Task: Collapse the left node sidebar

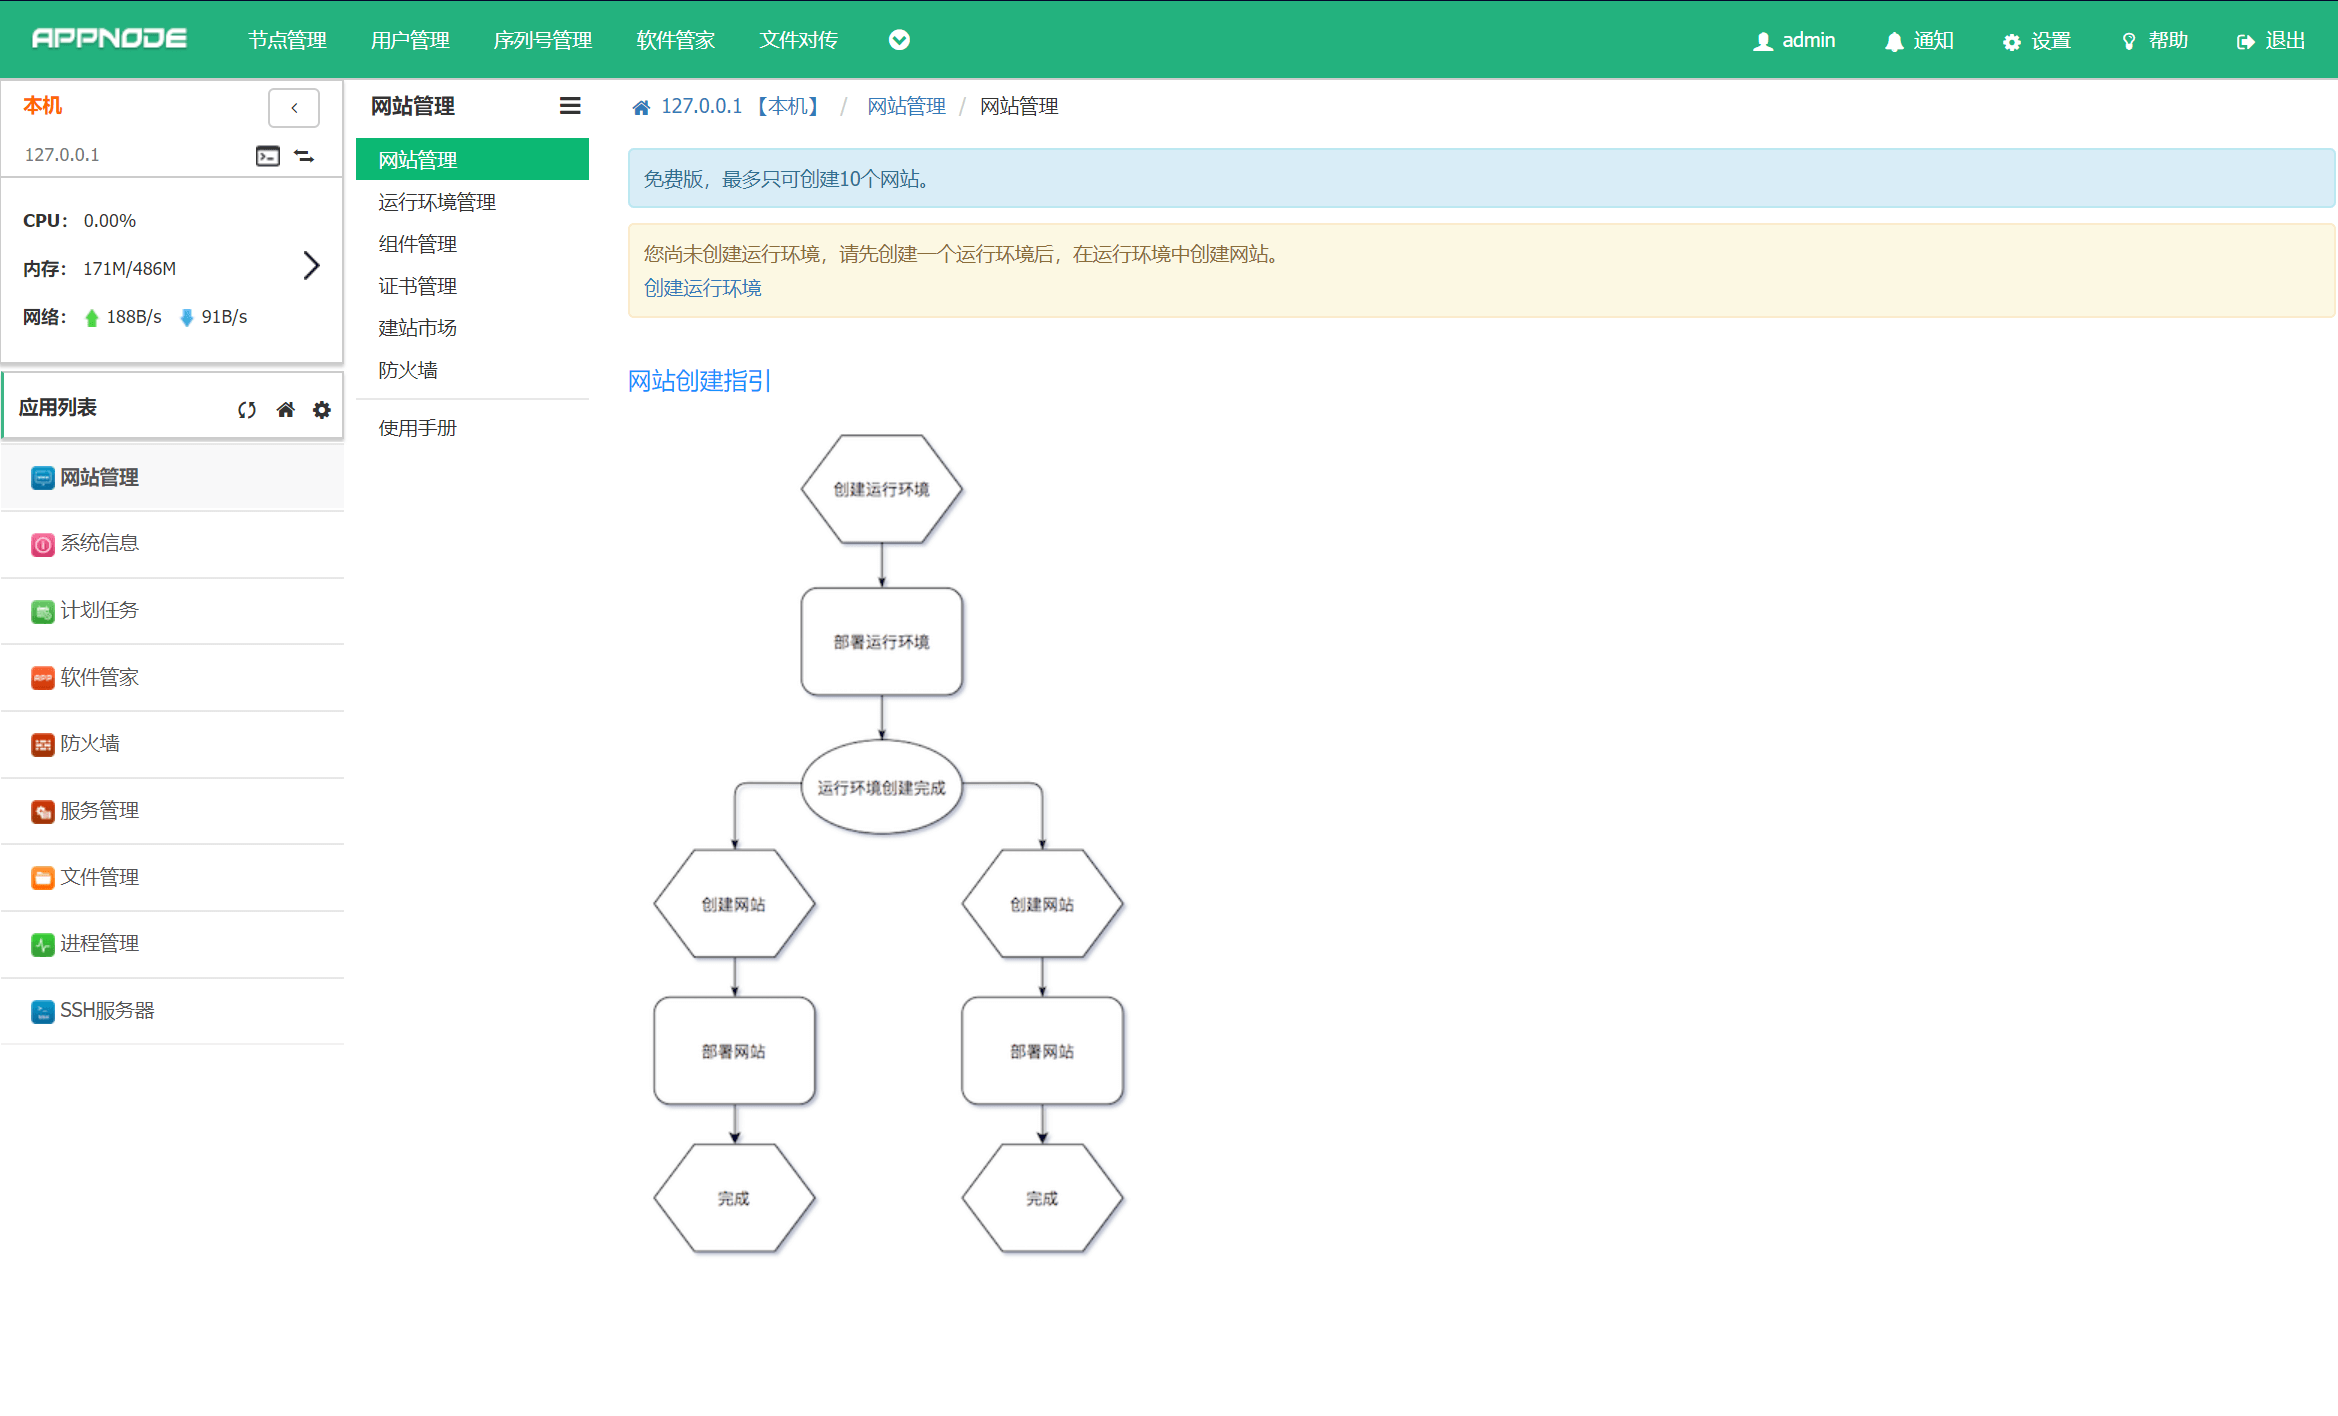Action: 294,108
